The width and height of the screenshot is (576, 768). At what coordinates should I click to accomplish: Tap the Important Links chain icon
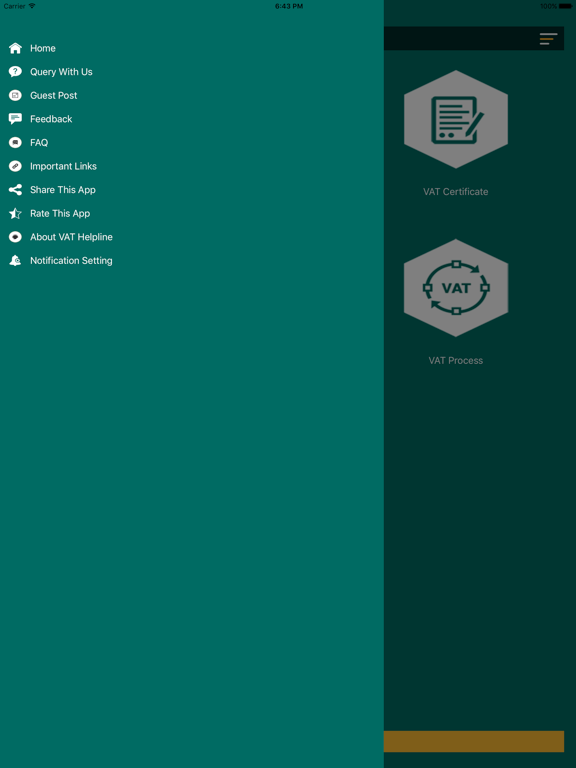[x=15, y=166]
